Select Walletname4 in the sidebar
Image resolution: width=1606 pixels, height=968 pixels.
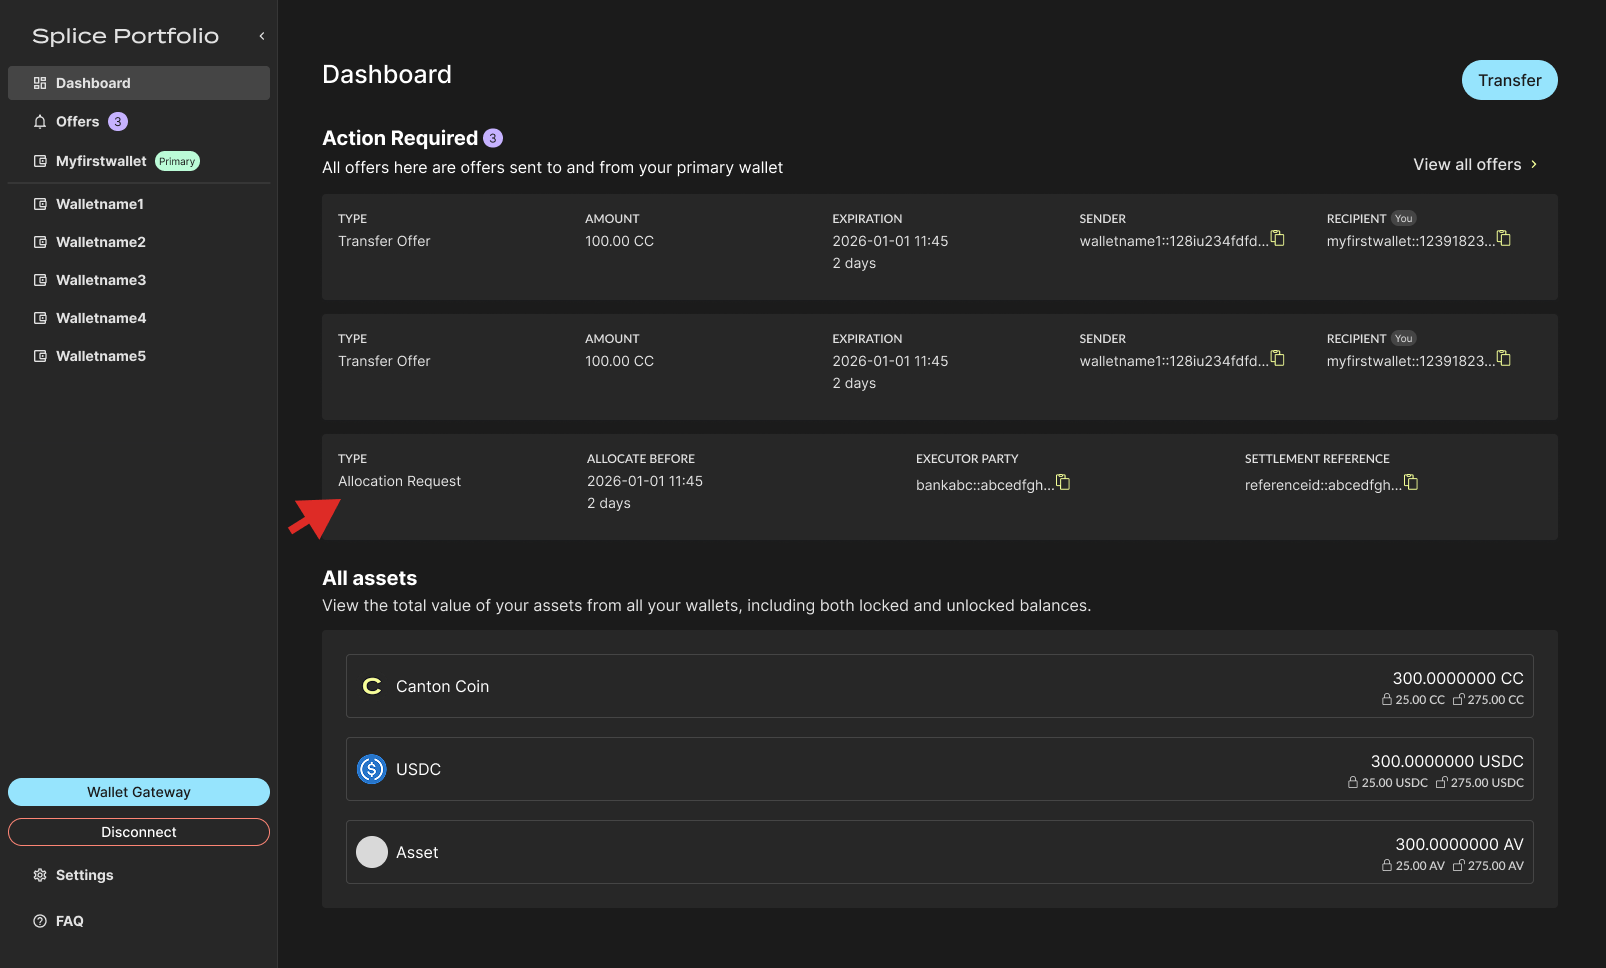tap(139, 318)
